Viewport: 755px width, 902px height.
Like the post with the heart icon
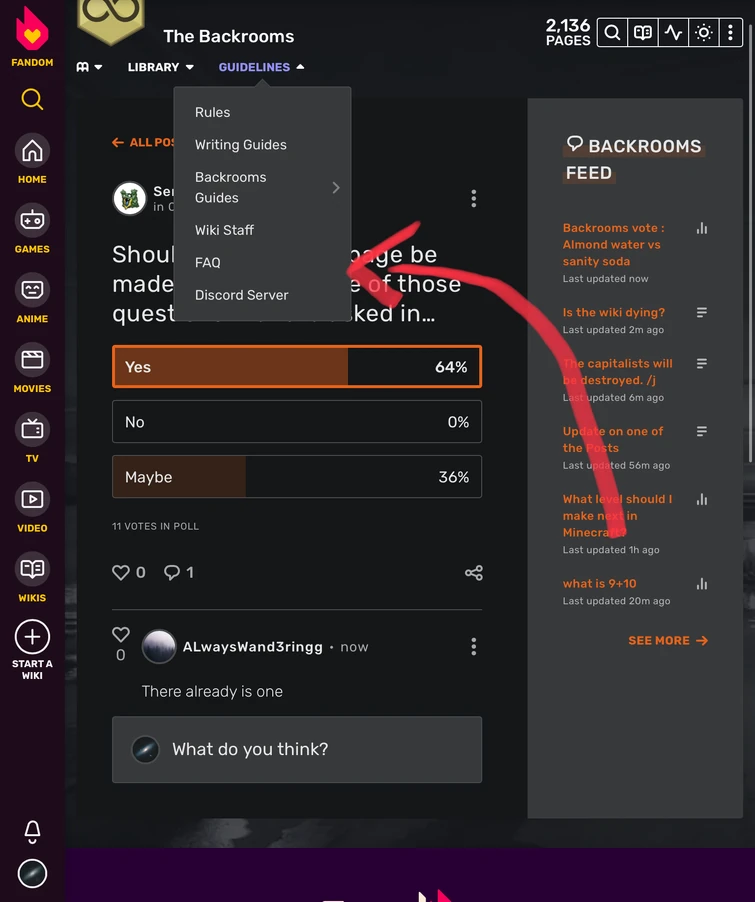coord(121,573)
